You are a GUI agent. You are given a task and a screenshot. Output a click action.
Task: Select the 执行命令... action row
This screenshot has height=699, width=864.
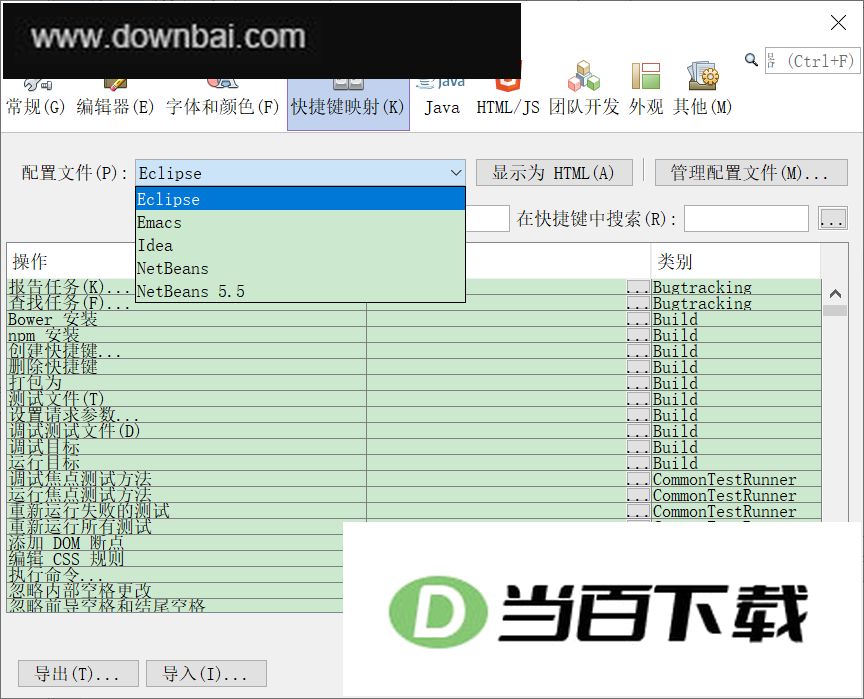tap(175, 575)
